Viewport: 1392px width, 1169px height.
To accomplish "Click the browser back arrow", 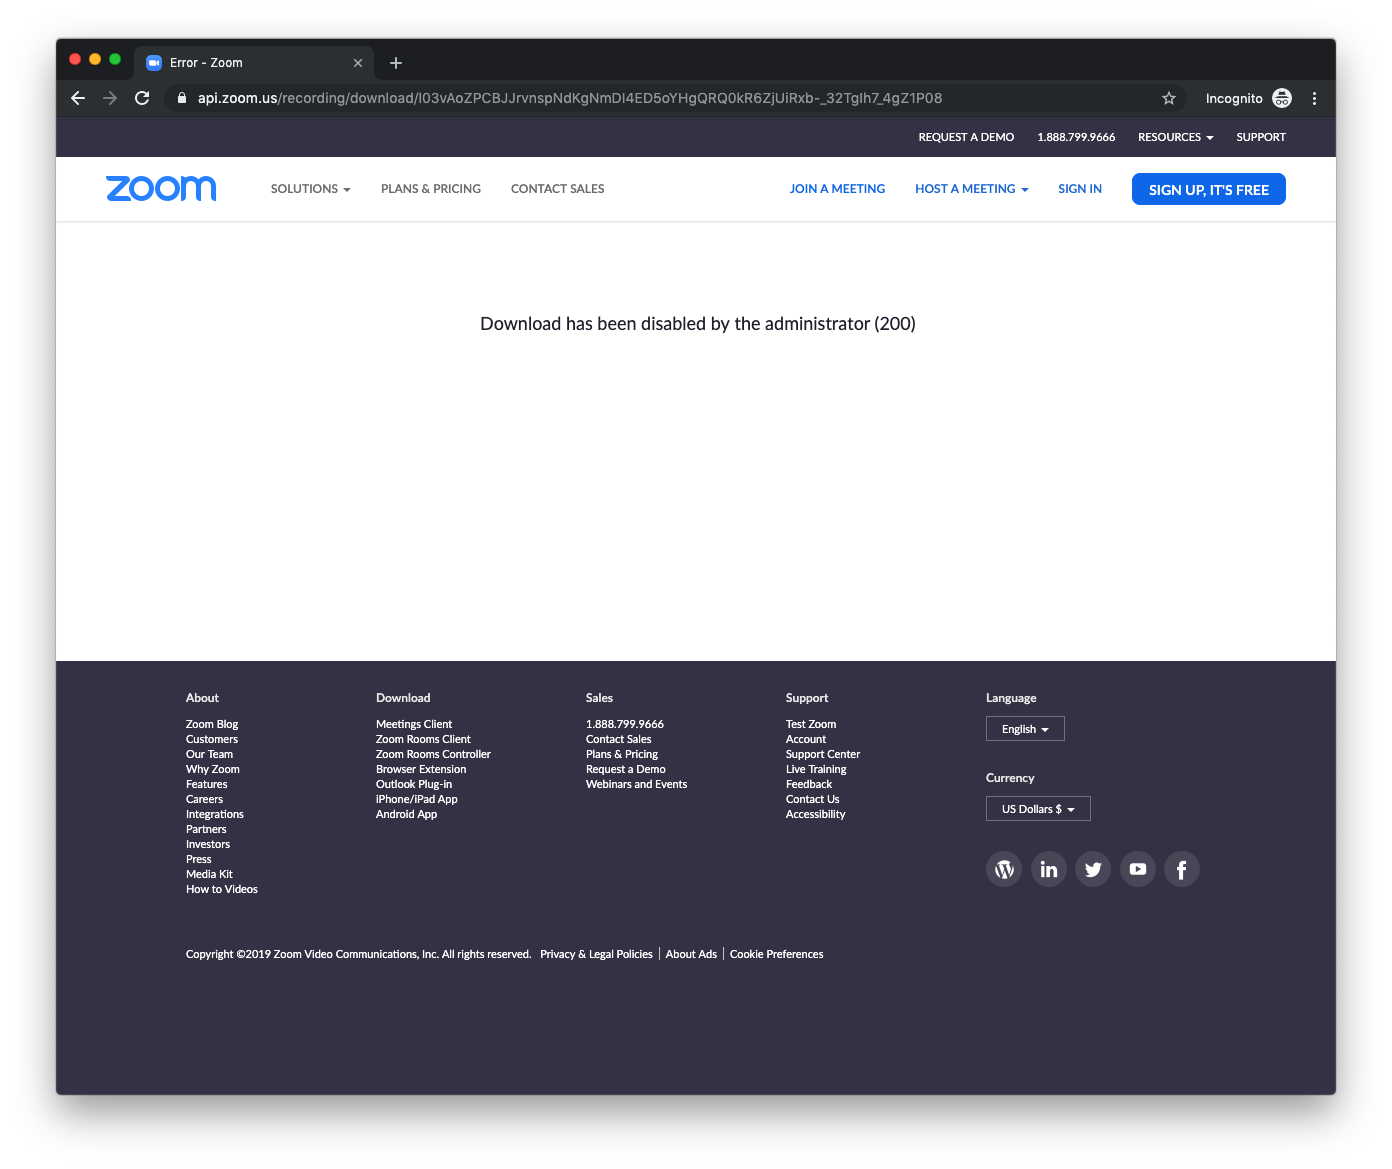I will pos(78,98).
